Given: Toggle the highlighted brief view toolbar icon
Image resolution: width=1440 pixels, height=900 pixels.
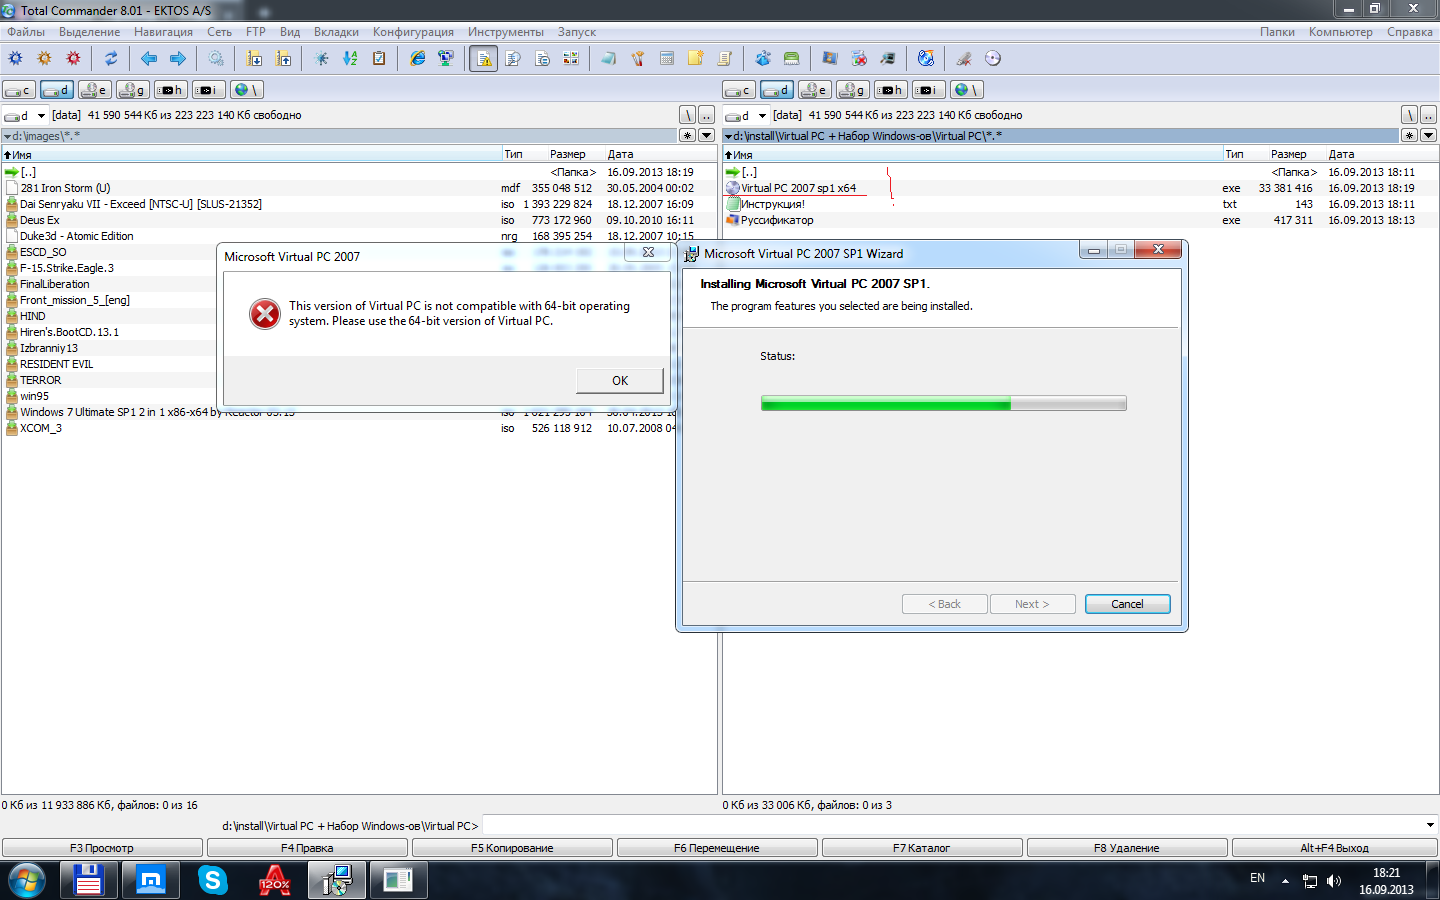Looking at the screenshot, I should [x=484, y=59].
